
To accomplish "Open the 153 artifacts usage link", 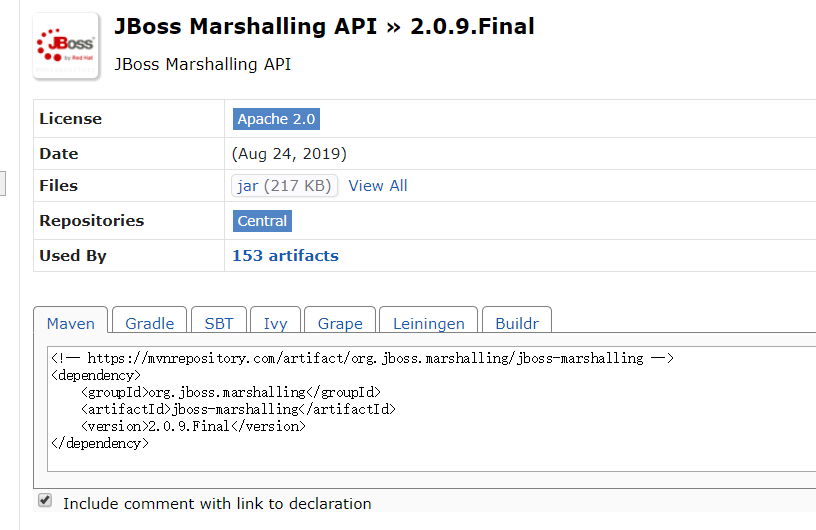I will click(x=285, y=256).
